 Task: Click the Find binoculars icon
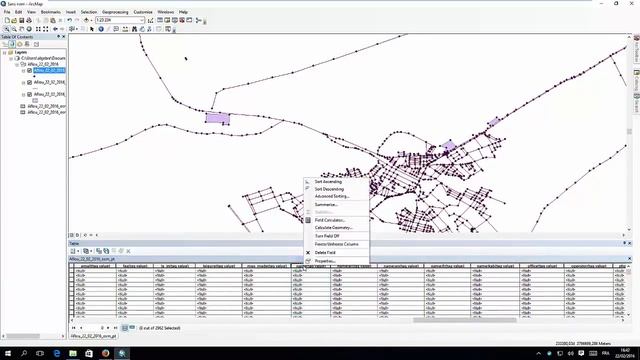point(134,29)
